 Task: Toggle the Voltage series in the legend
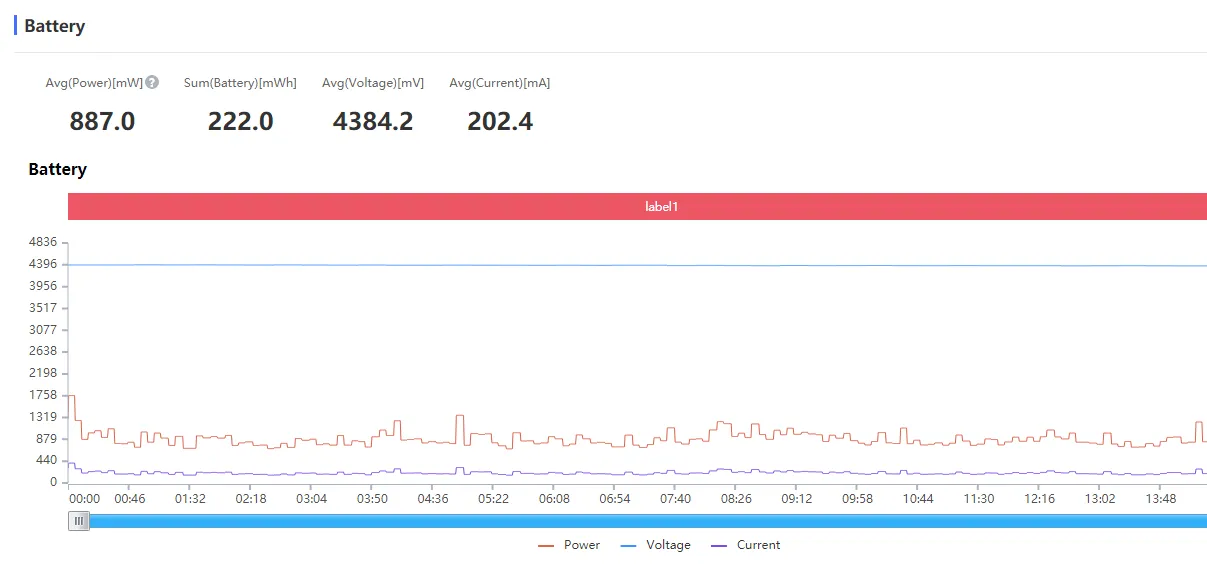click(656, 545)
